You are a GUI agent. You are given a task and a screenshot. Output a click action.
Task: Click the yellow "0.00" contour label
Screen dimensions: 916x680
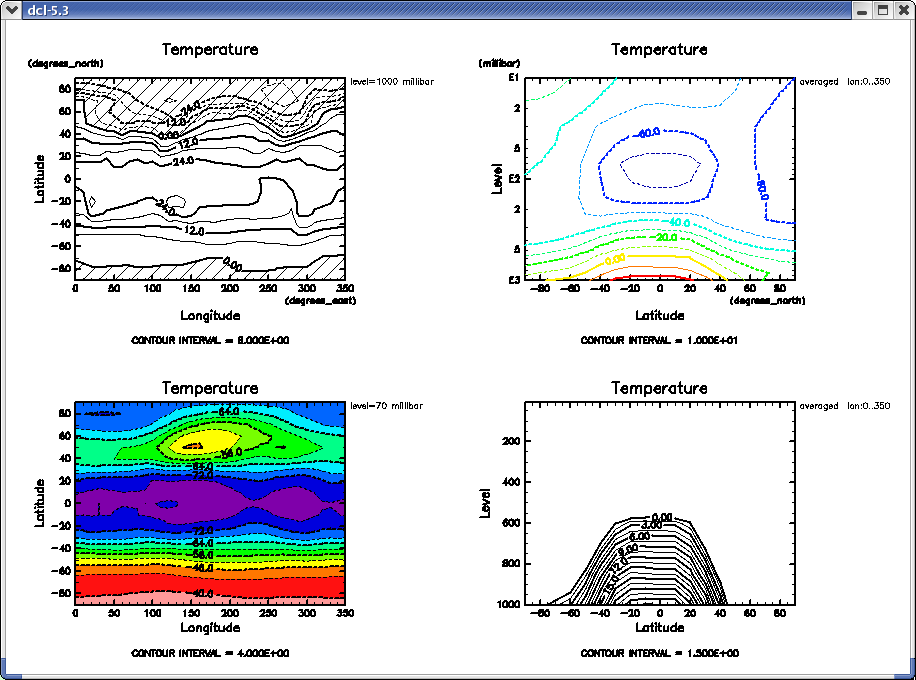615,259
